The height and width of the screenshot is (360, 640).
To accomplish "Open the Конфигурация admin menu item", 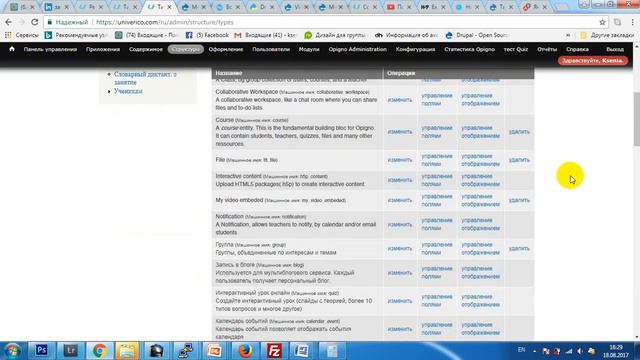I will click(415, 49).
